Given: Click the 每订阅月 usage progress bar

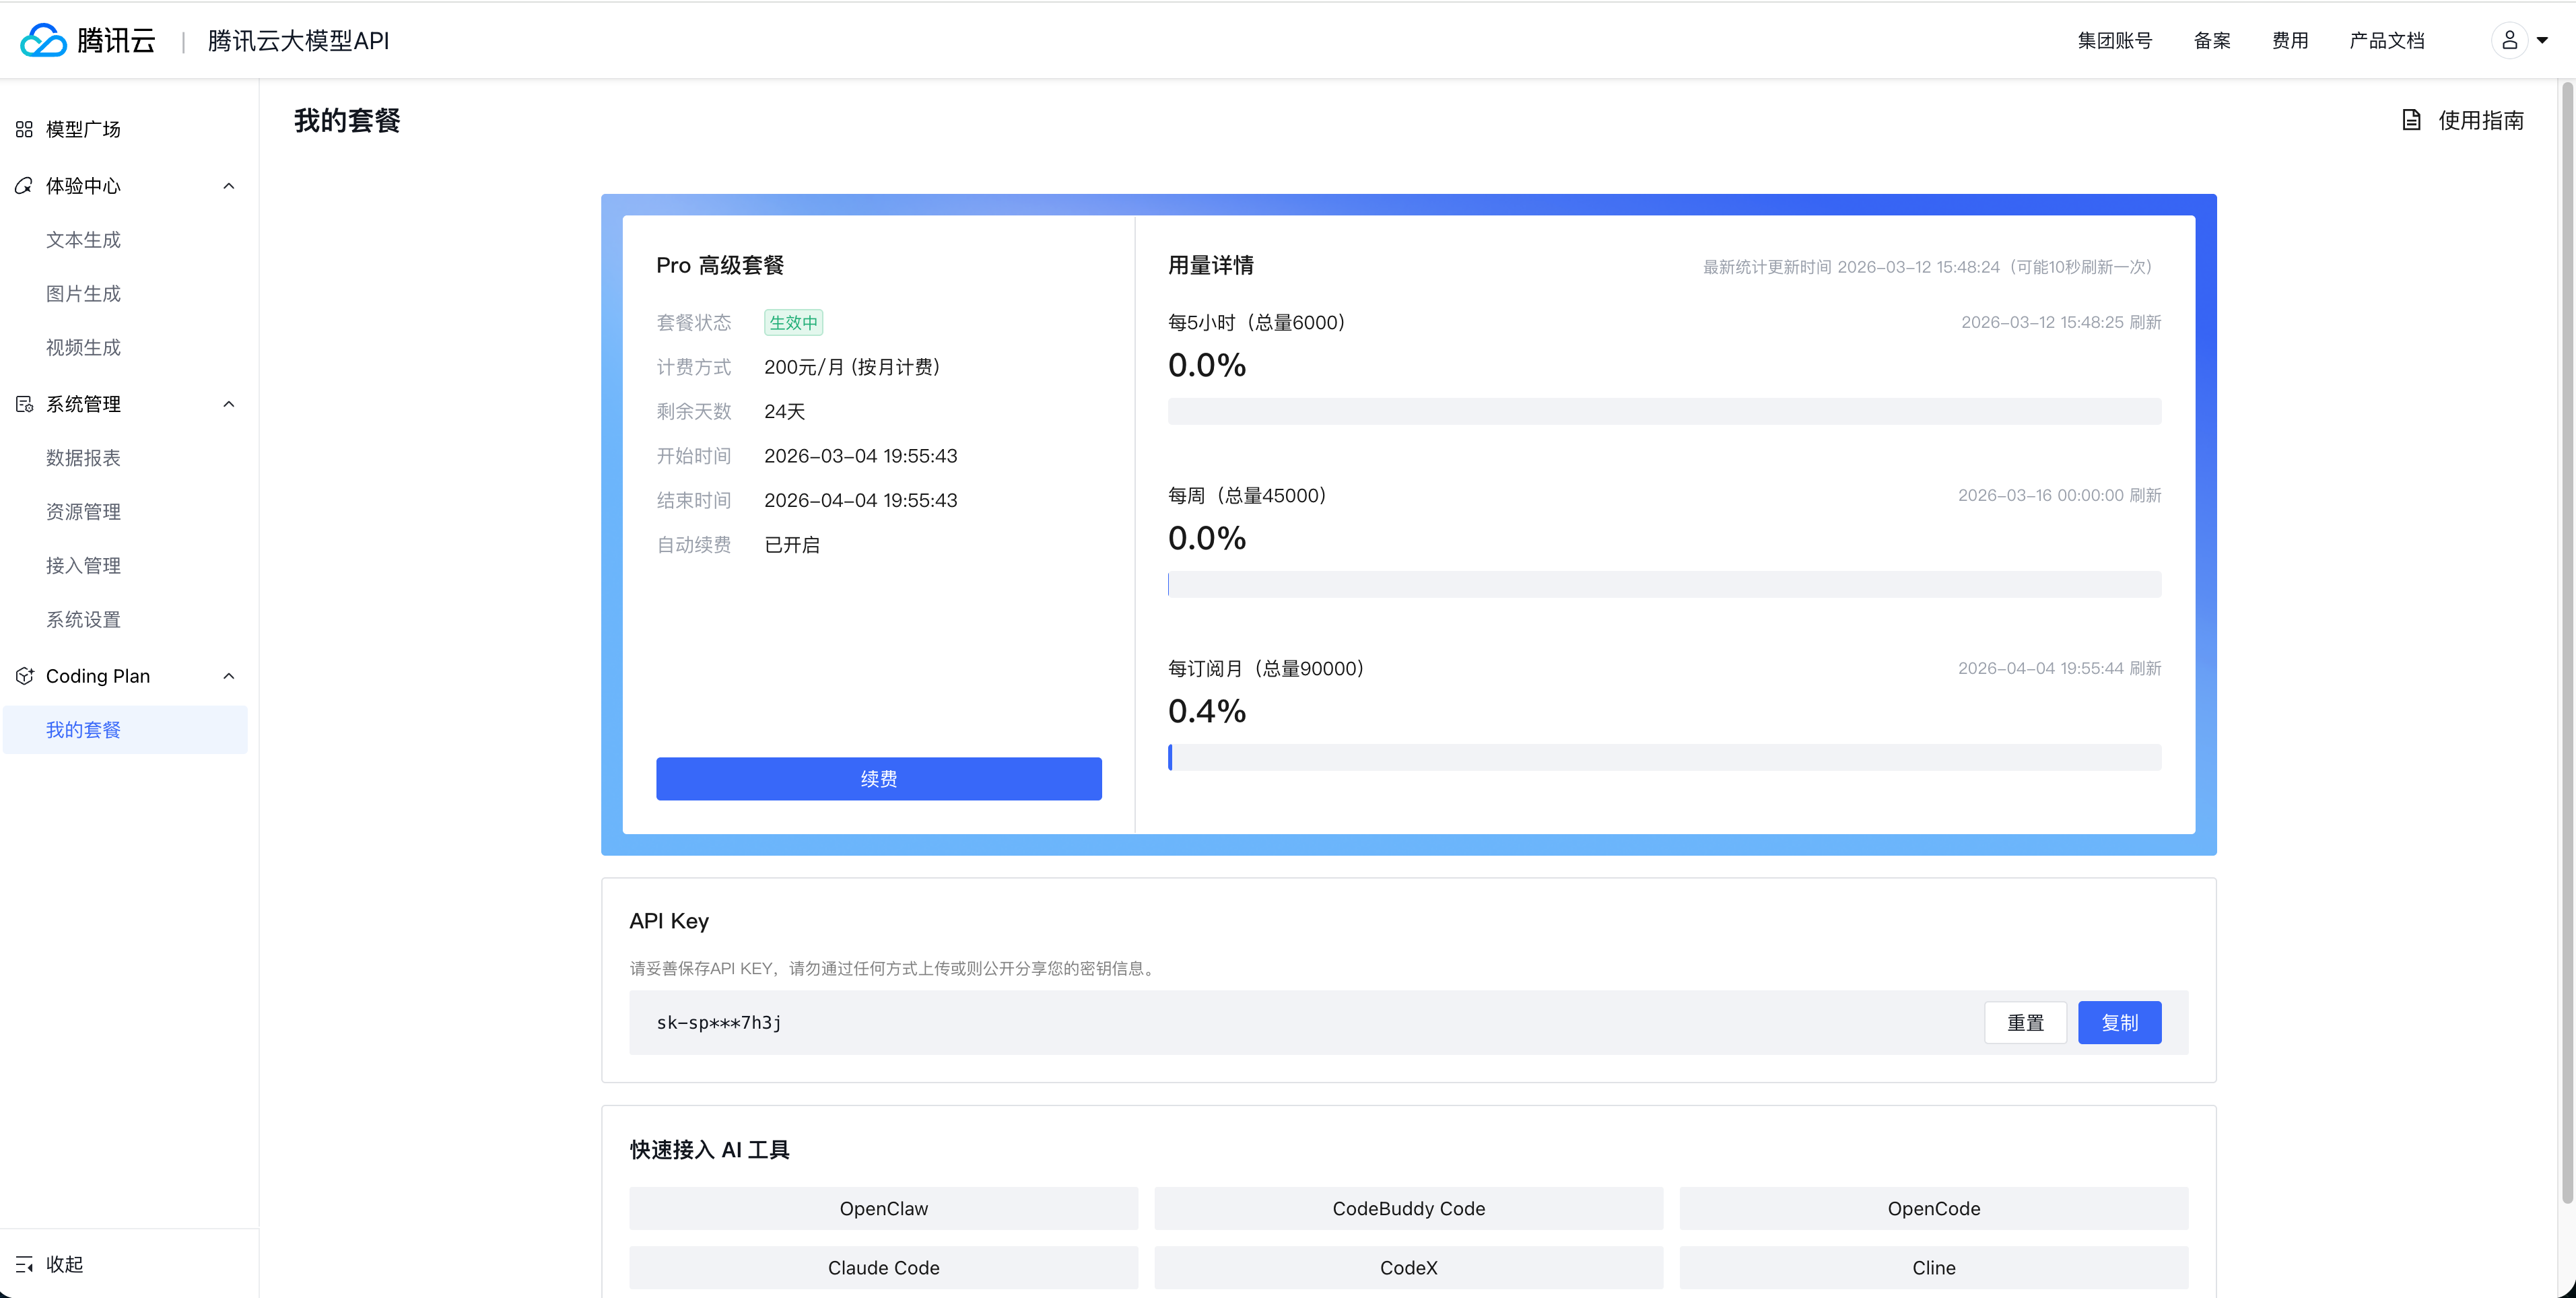Looking at the screenshot, I should point(1664,758).
